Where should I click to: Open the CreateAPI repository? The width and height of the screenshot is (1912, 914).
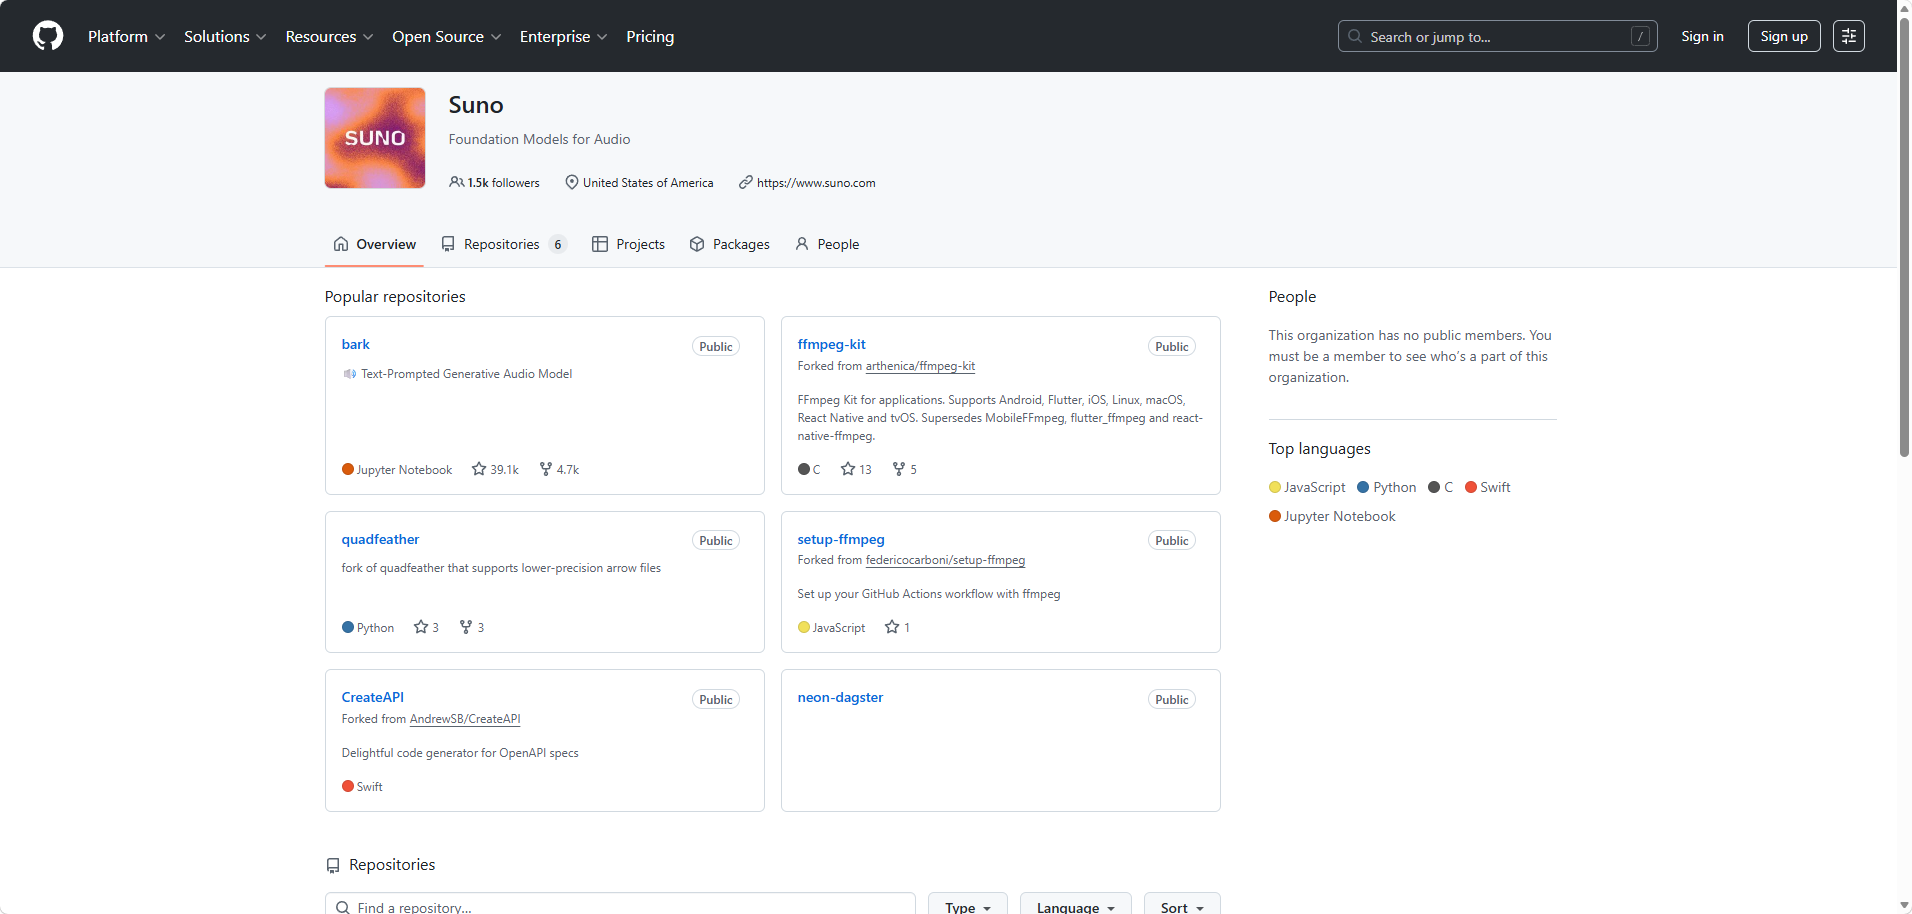pyautogui.click(x=373, y=697)
